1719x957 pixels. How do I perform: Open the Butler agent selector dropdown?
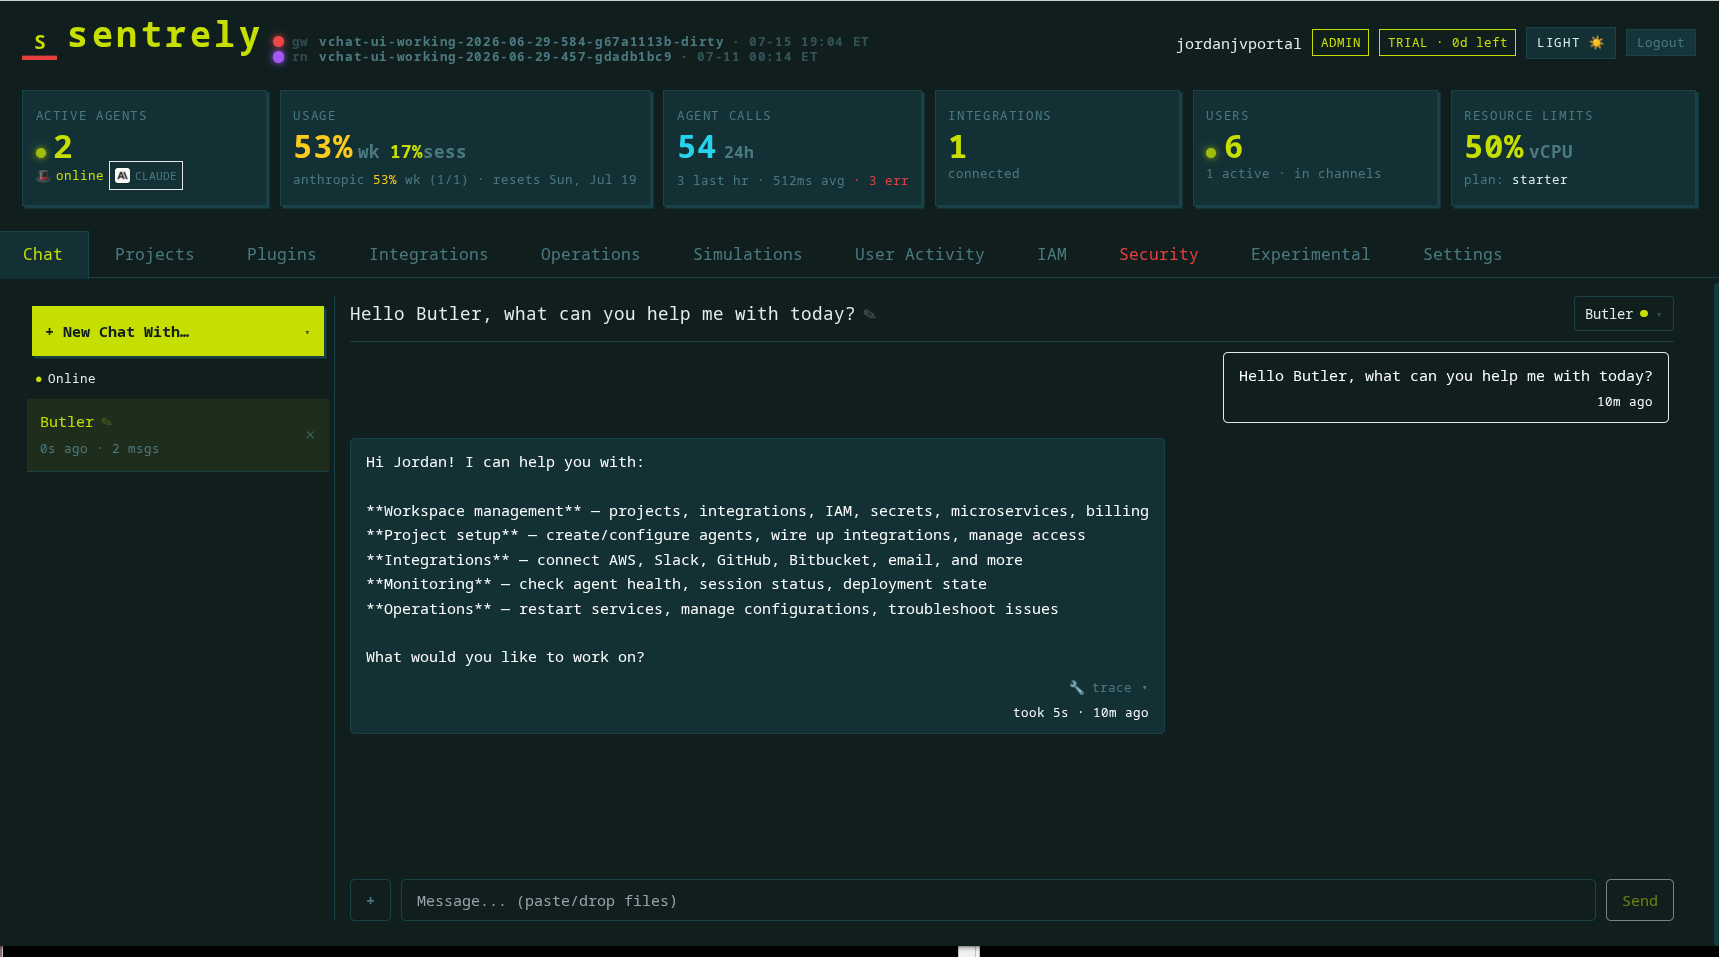pyautogui.click(x=1623, y=314)
